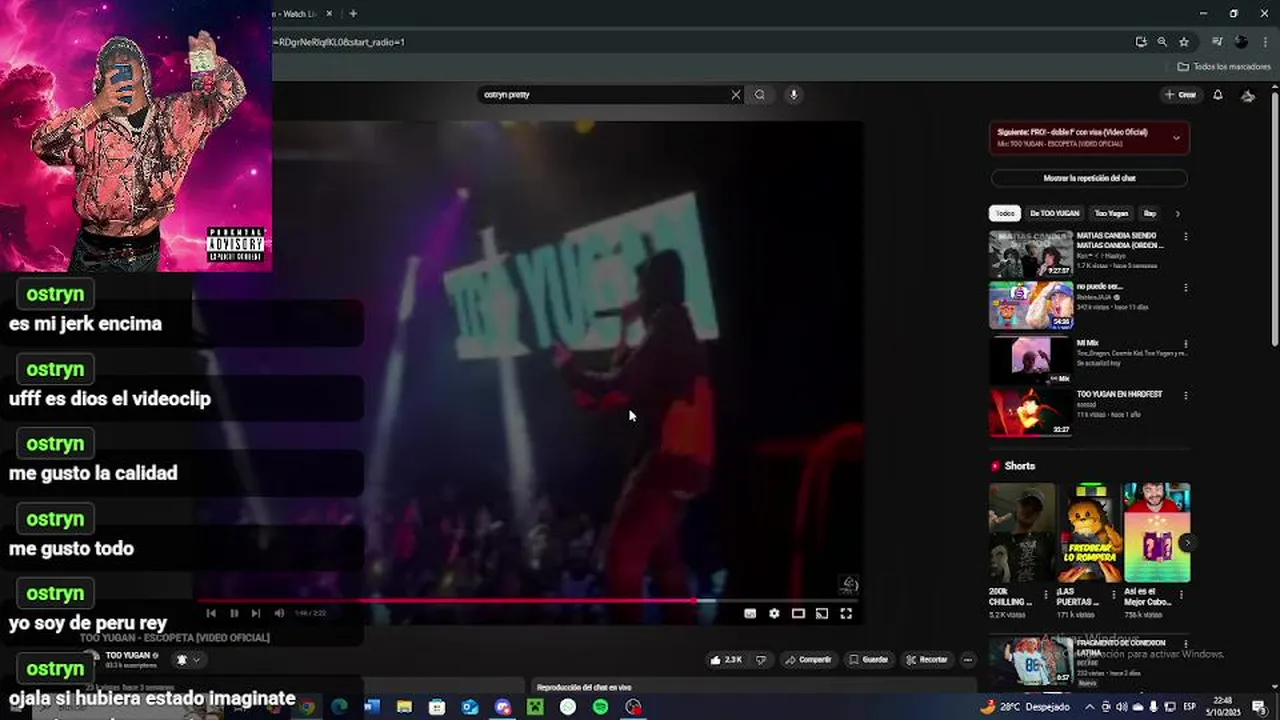Open options for 'Así es el Mejor Cabo' short

[x=1181, y=594]
